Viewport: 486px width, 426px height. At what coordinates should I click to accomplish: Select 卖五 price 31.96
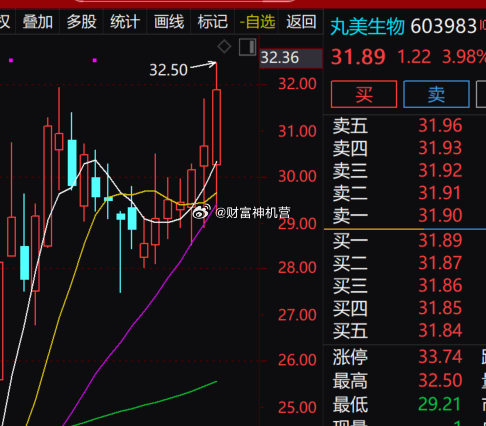(440, 126)
